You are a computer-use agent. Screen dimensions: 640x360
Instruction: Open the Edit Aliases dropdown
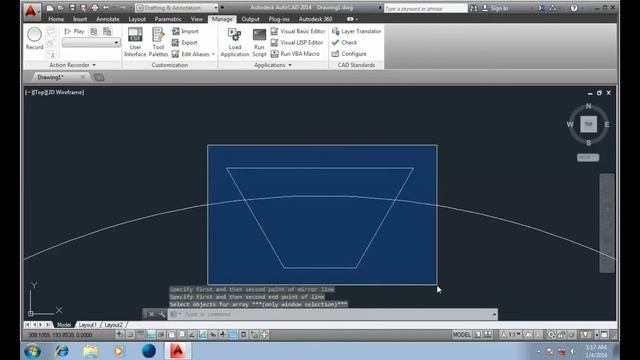tap(213, 54)
